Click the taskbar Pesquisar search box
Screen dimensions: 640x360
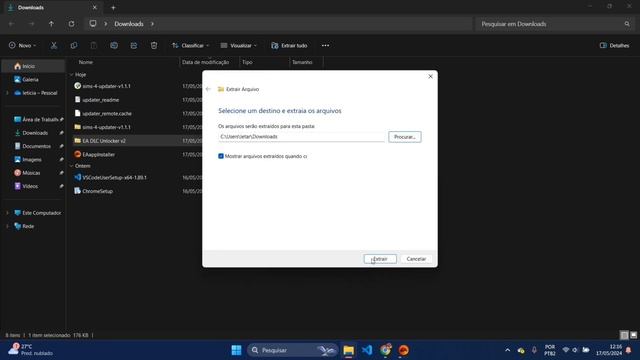click(x=293, y=350)
